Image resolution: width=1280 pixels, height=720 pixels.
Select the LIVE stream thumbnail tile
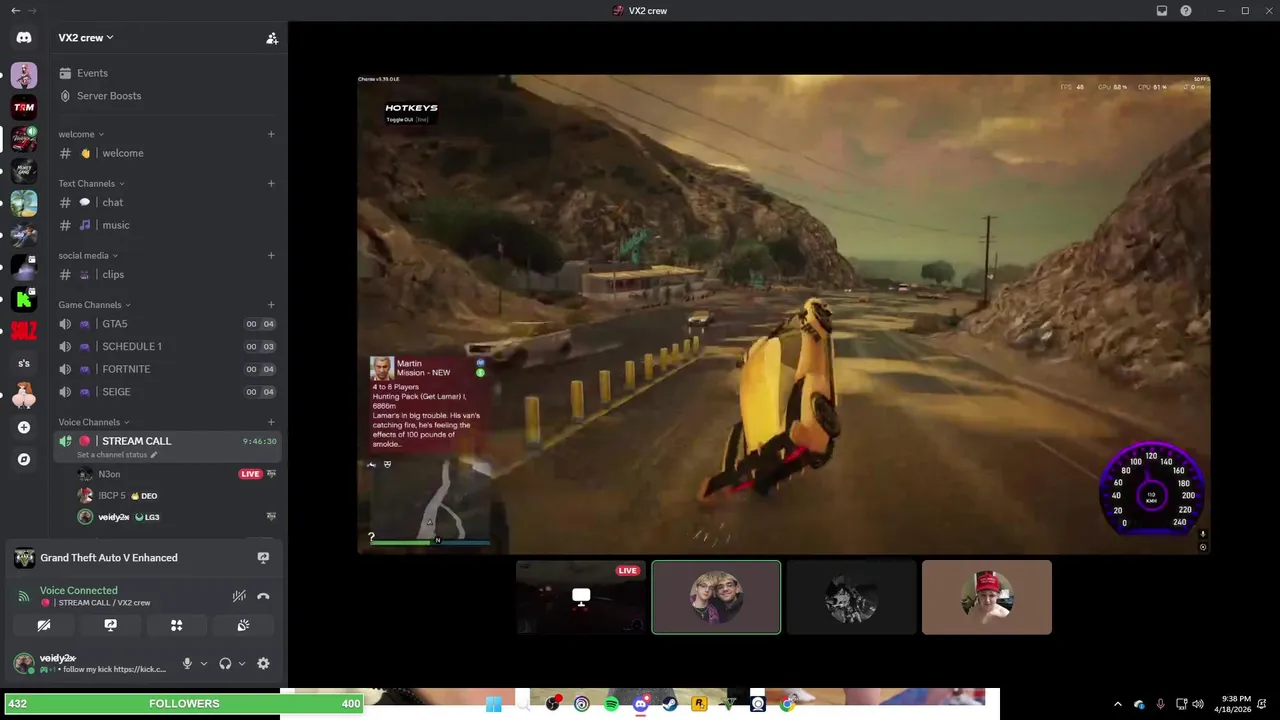tap(581, 597)
